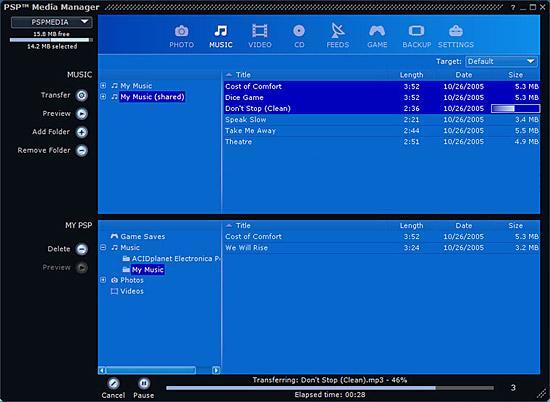
Task: Open the Game controller icon
Action: click(377, 31)
